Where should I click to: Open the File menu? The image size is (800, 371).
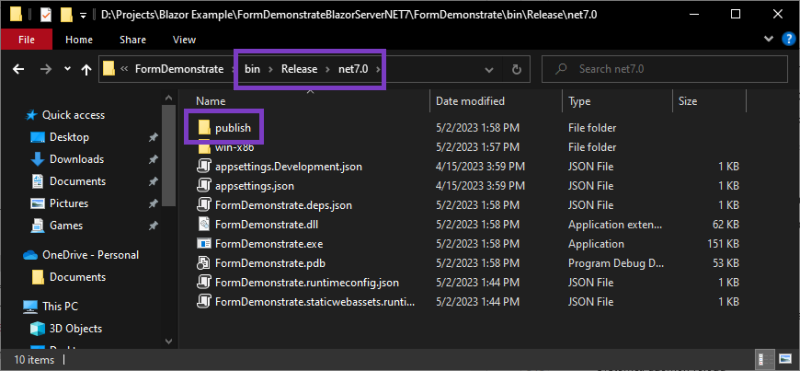pyautogui.click(x=27, y=39)
